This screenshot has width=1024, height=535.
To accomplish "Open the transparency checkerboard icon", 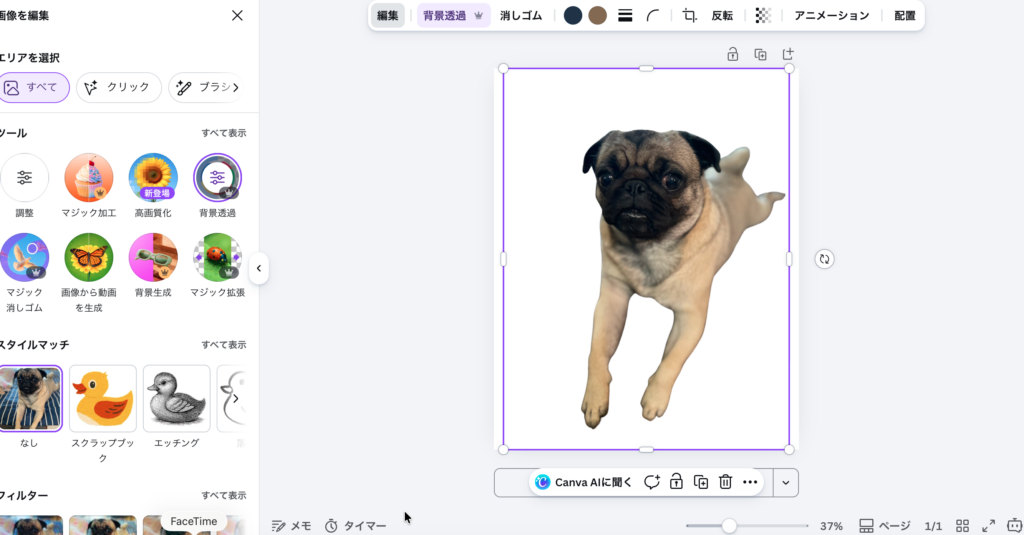I will tap(763, 16).
